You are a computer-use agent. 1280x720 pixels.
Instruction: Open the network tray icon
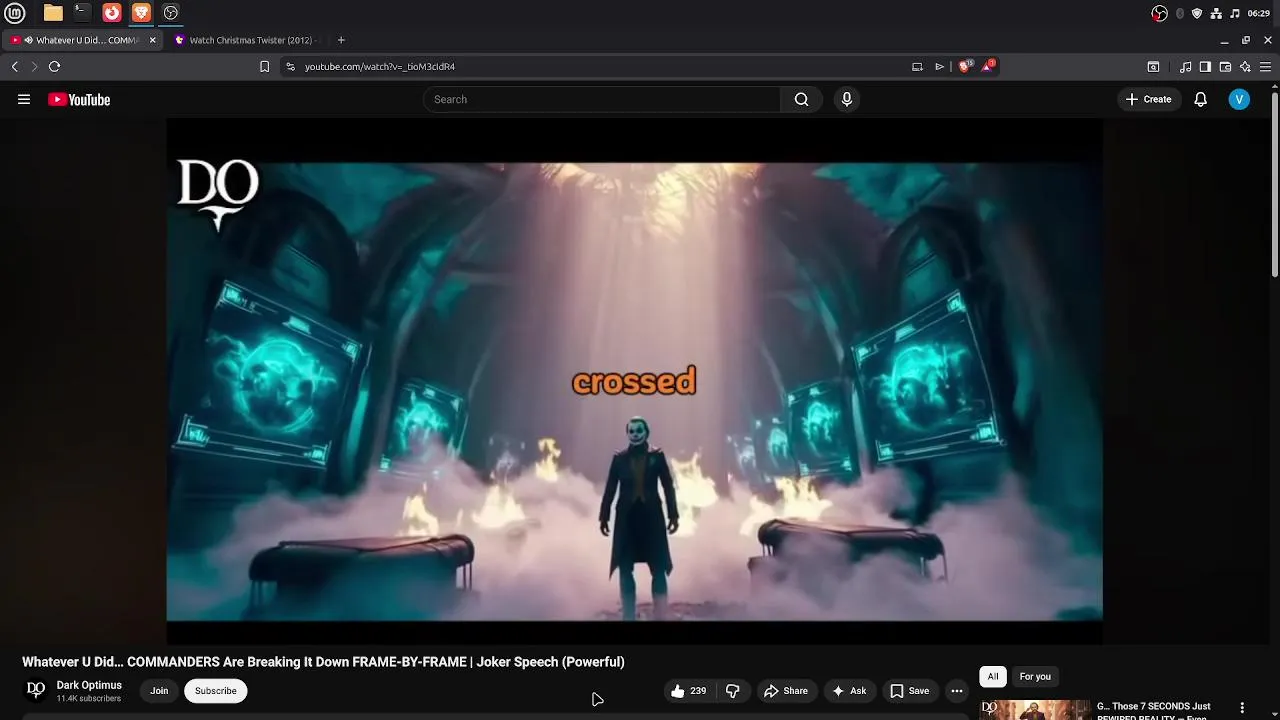click(x=1216, y=13)
